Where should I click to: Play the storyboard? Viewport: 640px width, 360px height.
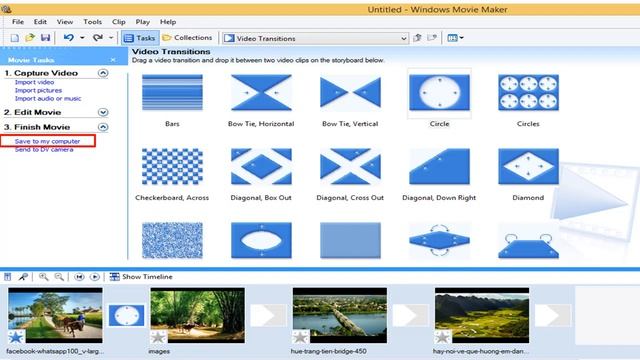coord(94,277)
